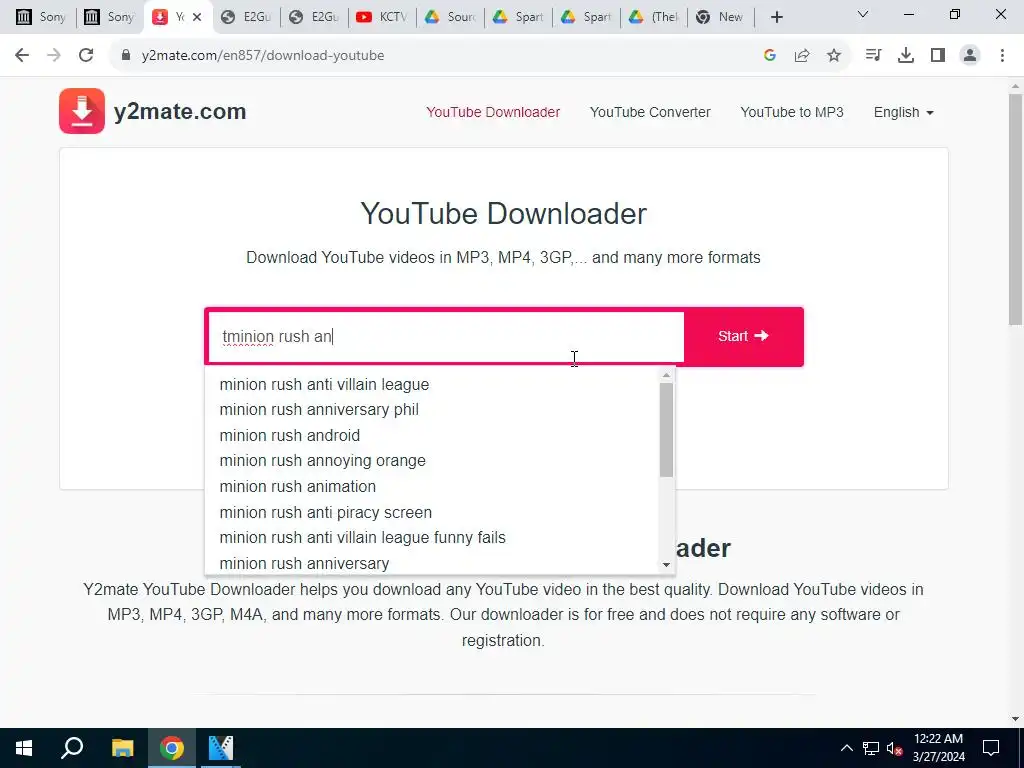
Task: Click the search input with 'tminion rush an'
Action: tap(446, 336)
